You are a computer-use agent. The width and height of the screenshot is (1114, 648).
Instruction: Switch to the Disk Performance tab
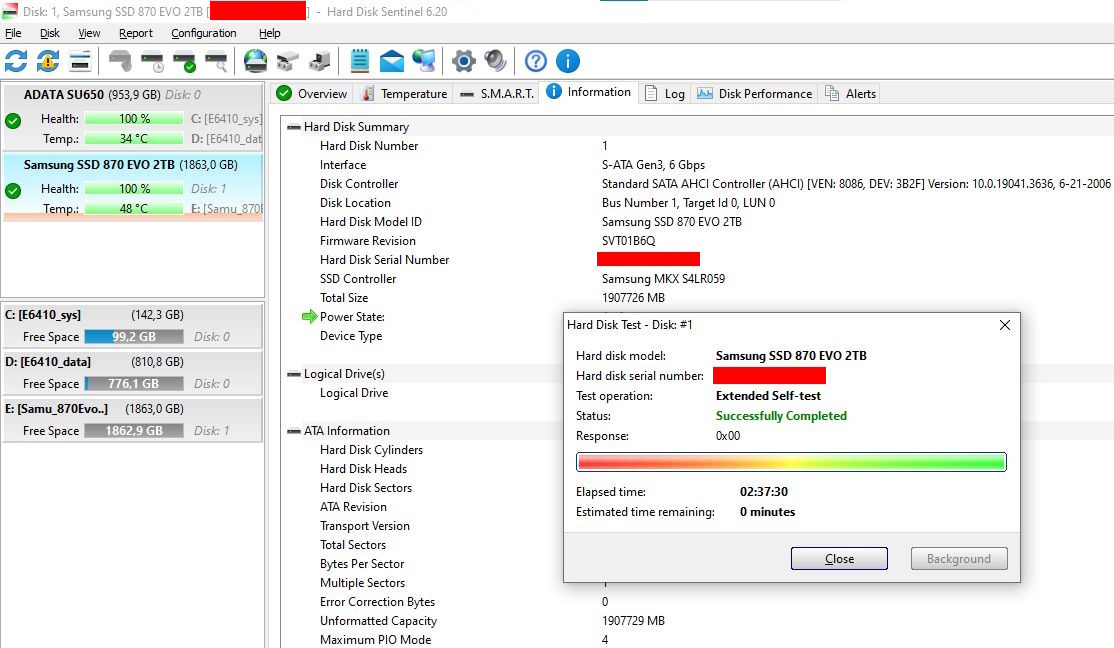tap(755, 93)
